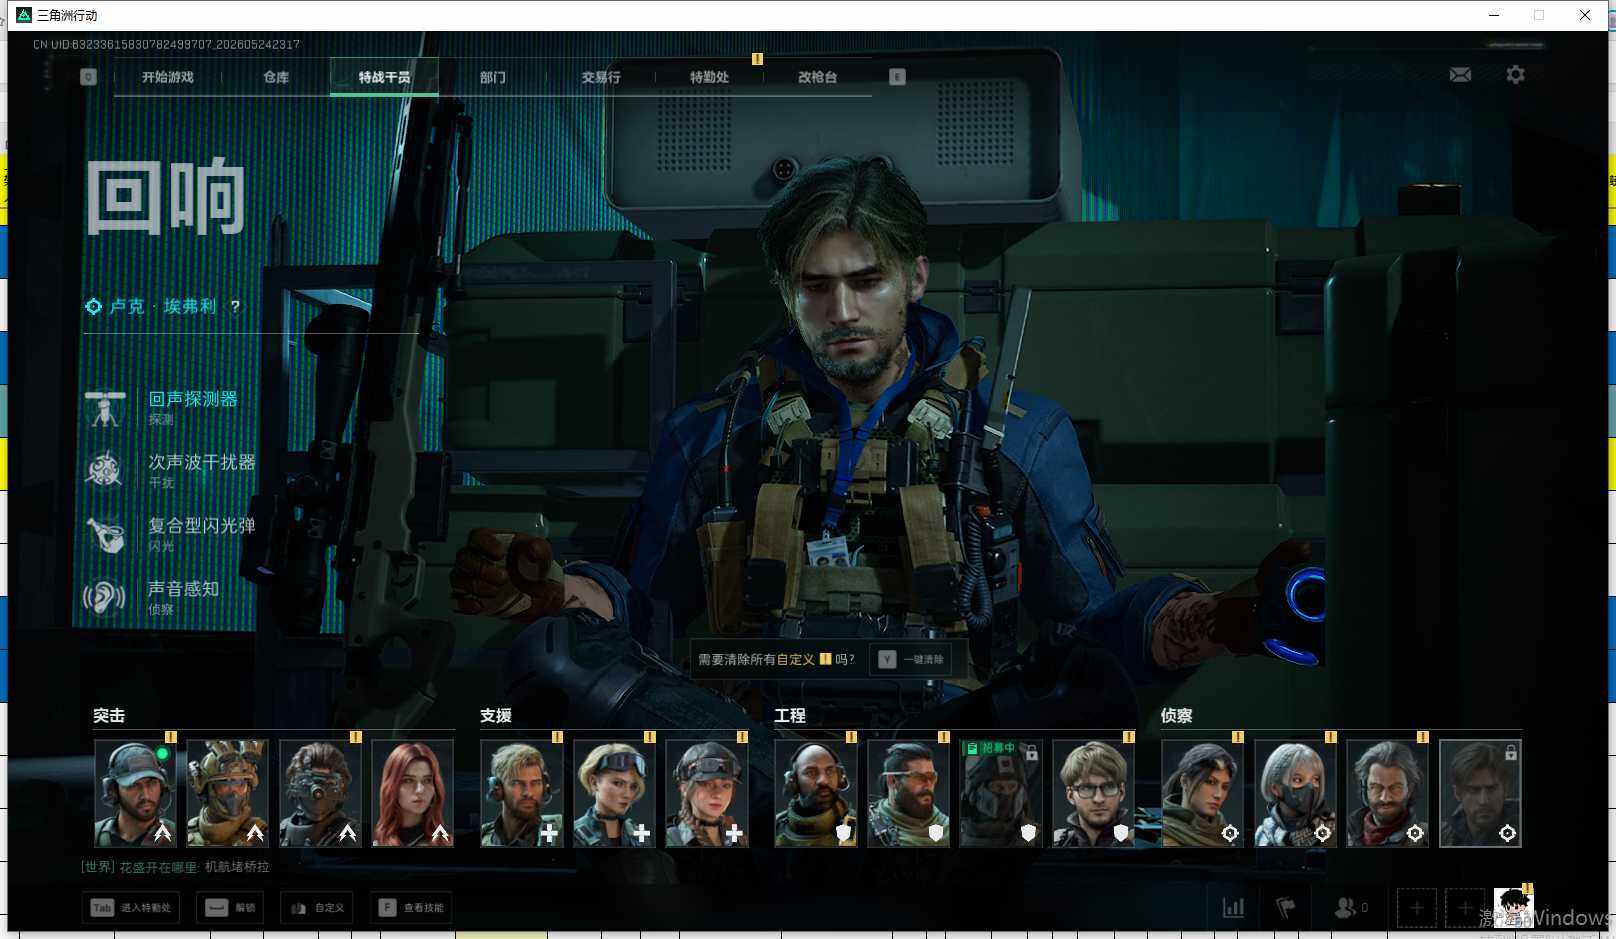Click the 次声波干扰器 skill name
1616x939 pixels.
(202, 462)
